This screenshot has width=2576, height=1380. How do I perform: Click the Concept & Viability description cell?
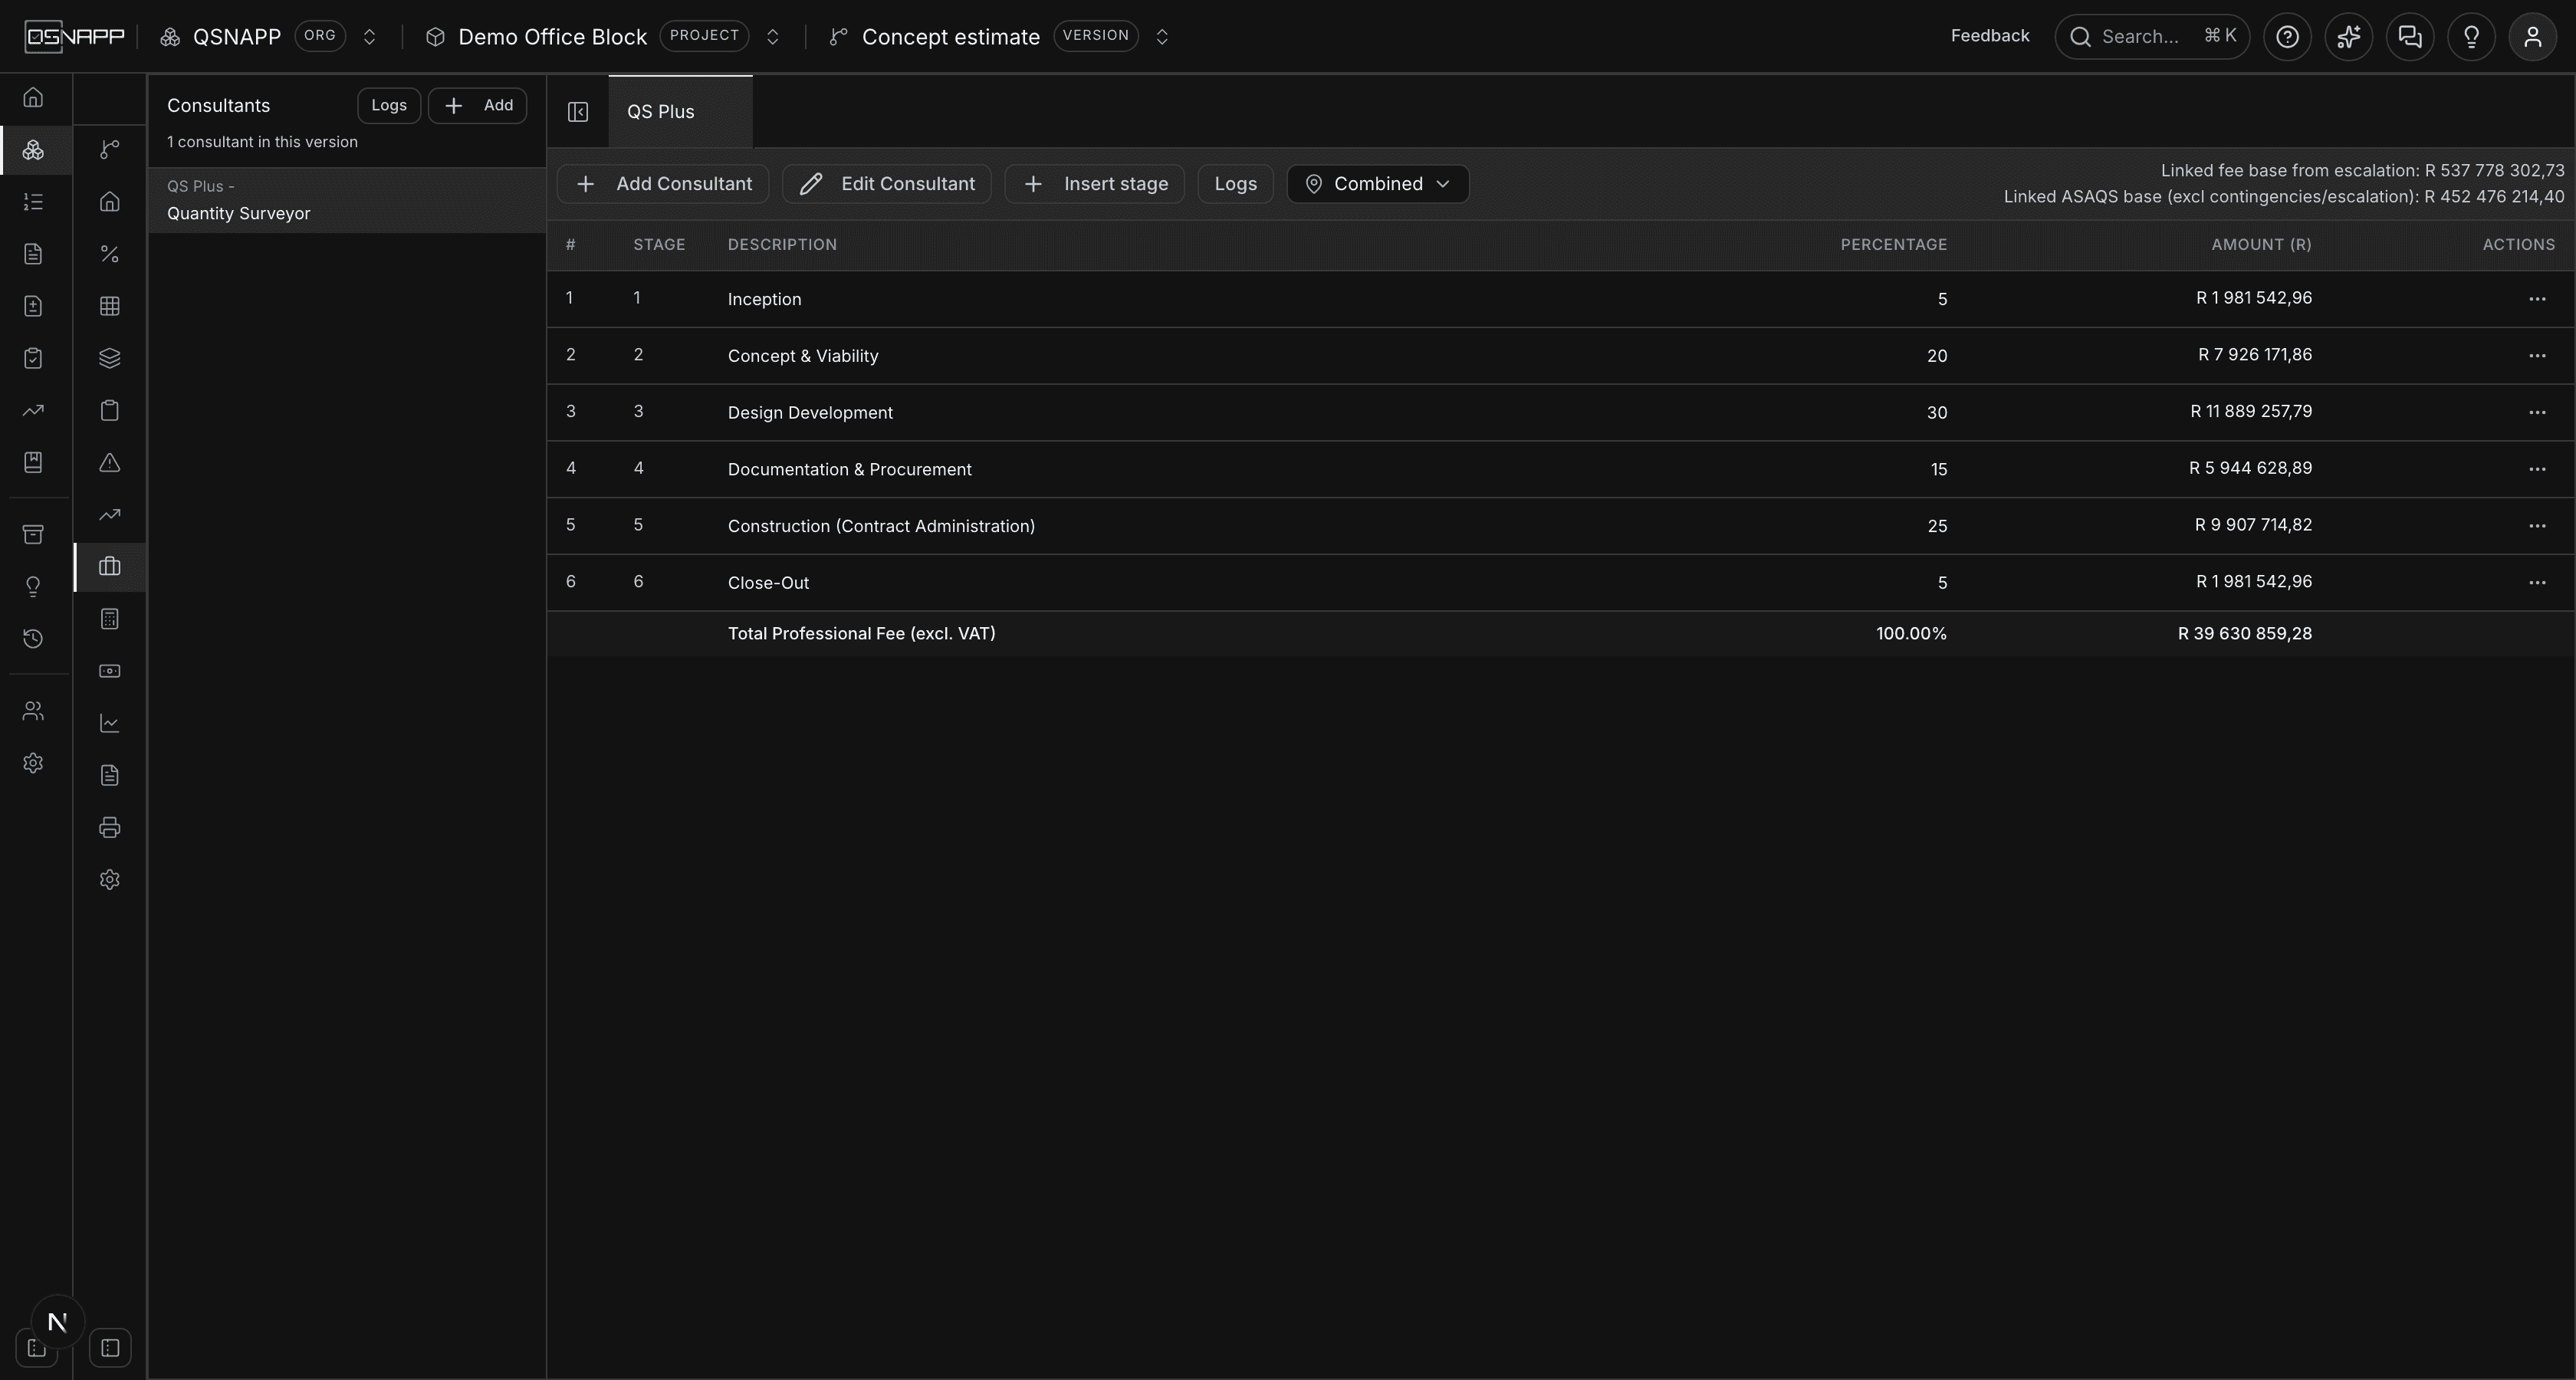[x=803, y=356]
